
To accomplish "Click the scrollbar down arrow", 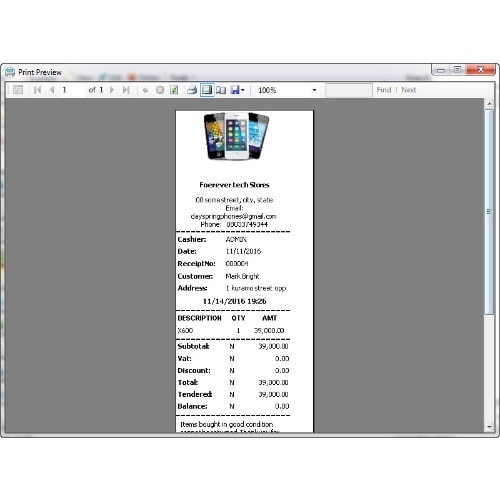I will (489, 426).
